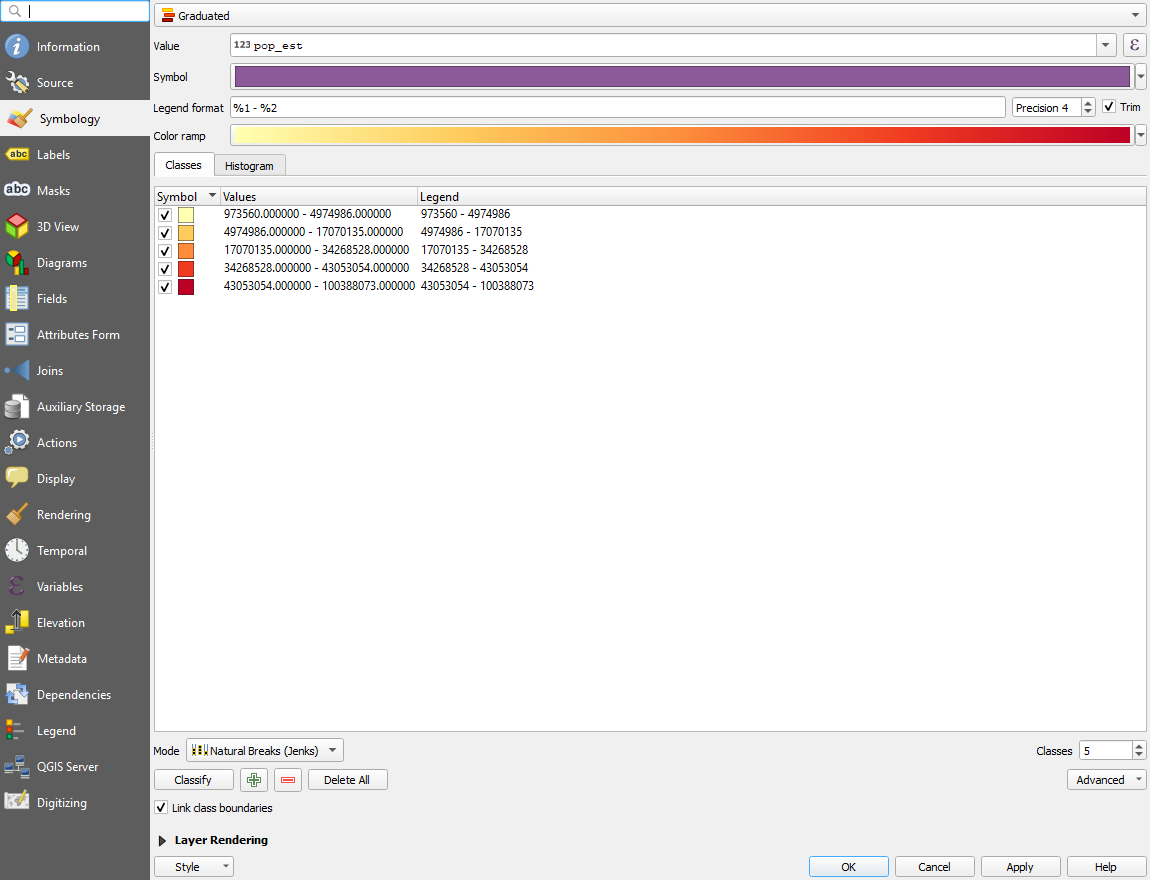This screenshot has height=880, width=1150.
Task: Toggle the Trim checkbox
Action: (x=1109, y=107)
